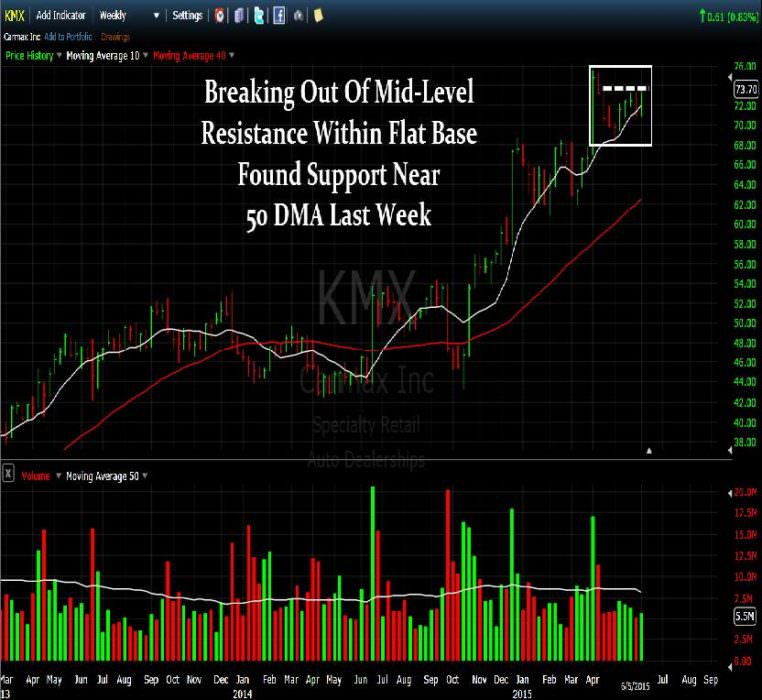Click the alarm clock alert icon
The width and height of the screenshot is (762, 700).
220,16
